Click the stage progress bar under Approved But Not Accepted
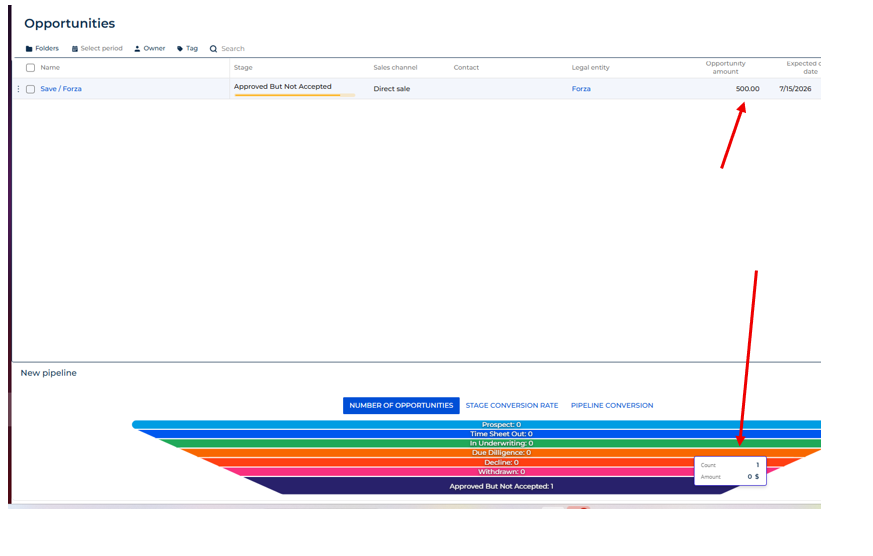The width and height of the screenshot is (873, 556). (x=295, y=95)
